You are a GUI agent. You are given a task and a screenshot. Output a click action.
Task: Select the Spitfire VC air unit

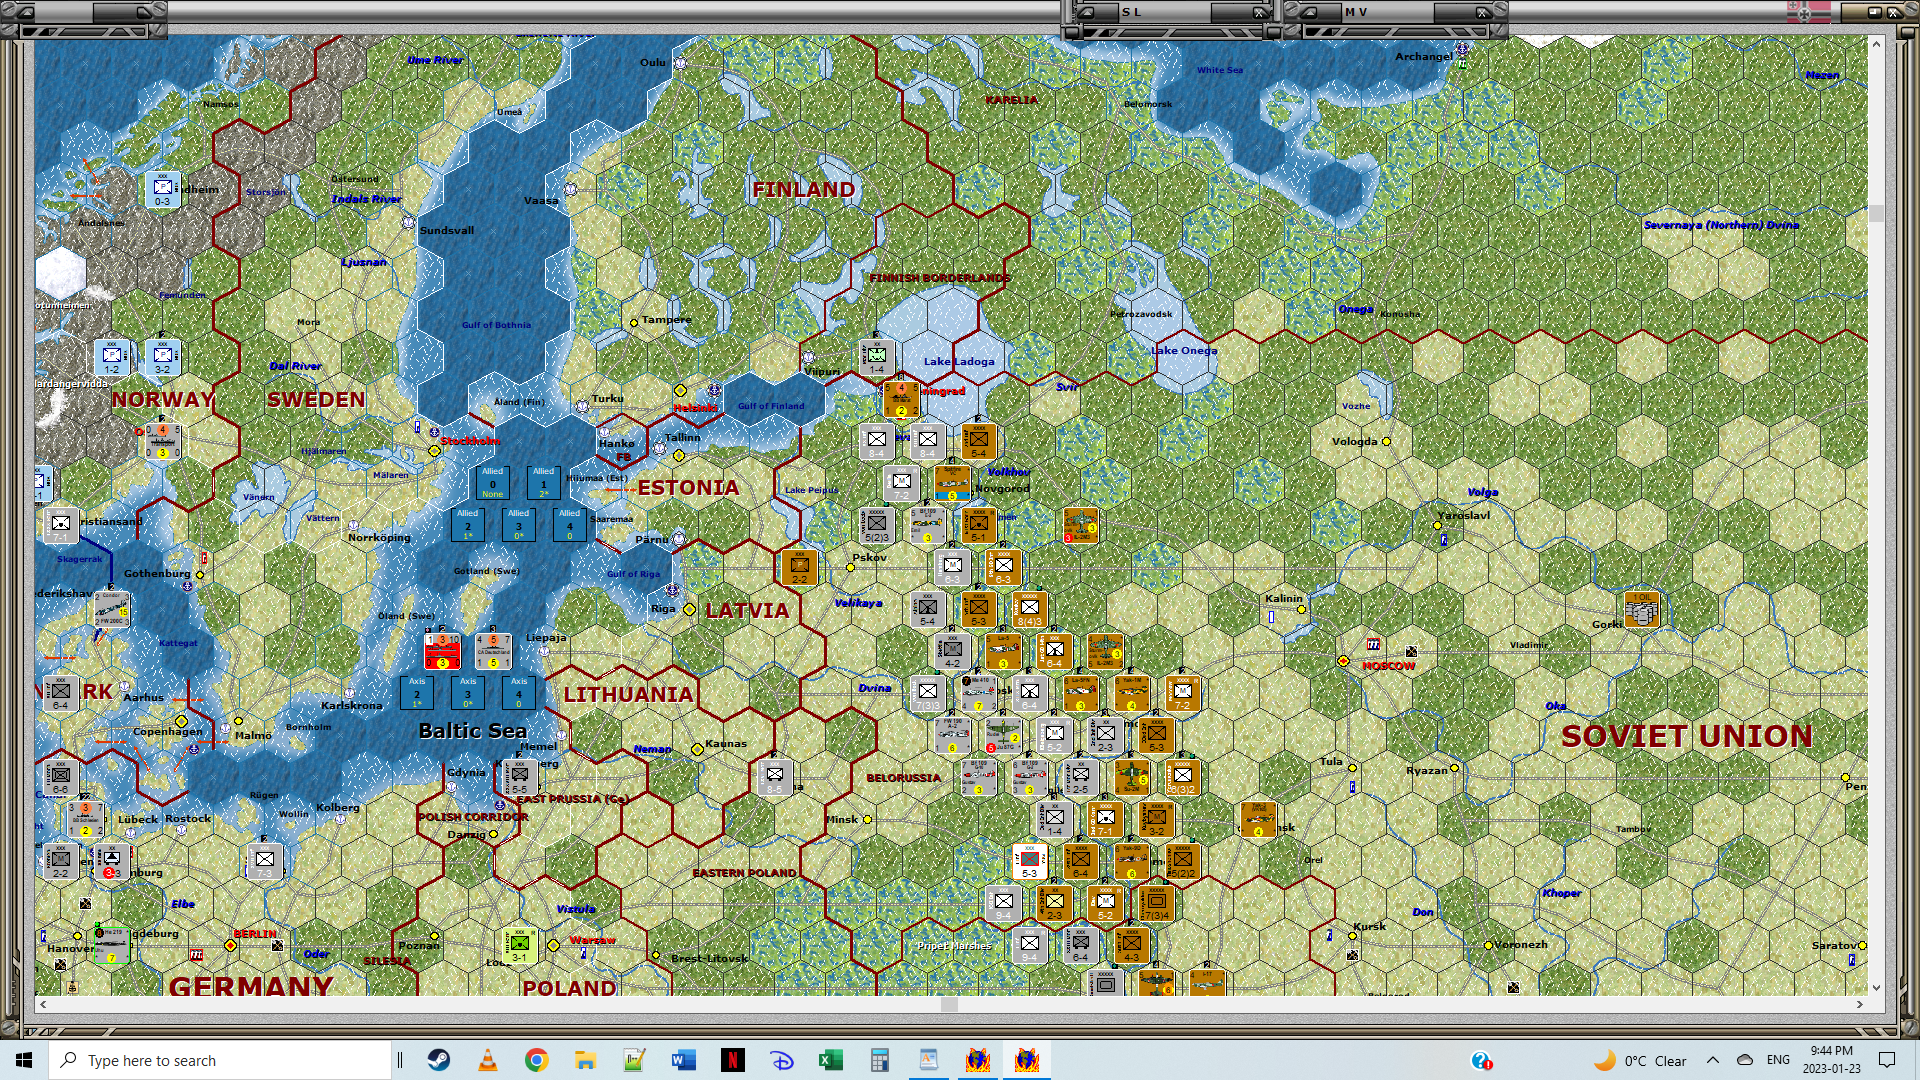point(952,483)
